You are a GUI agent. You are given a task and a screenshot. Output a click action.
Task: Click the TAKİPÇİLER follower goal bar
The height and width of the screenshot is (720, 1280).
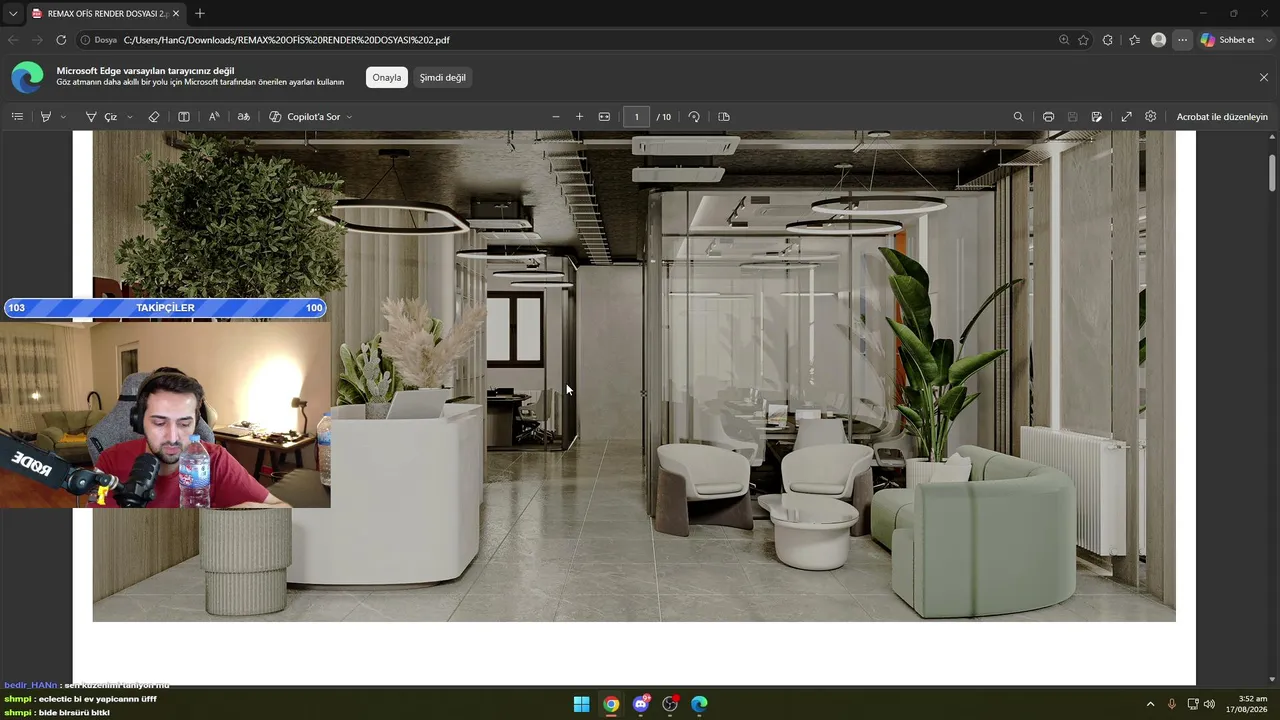(x=165, y=308)
